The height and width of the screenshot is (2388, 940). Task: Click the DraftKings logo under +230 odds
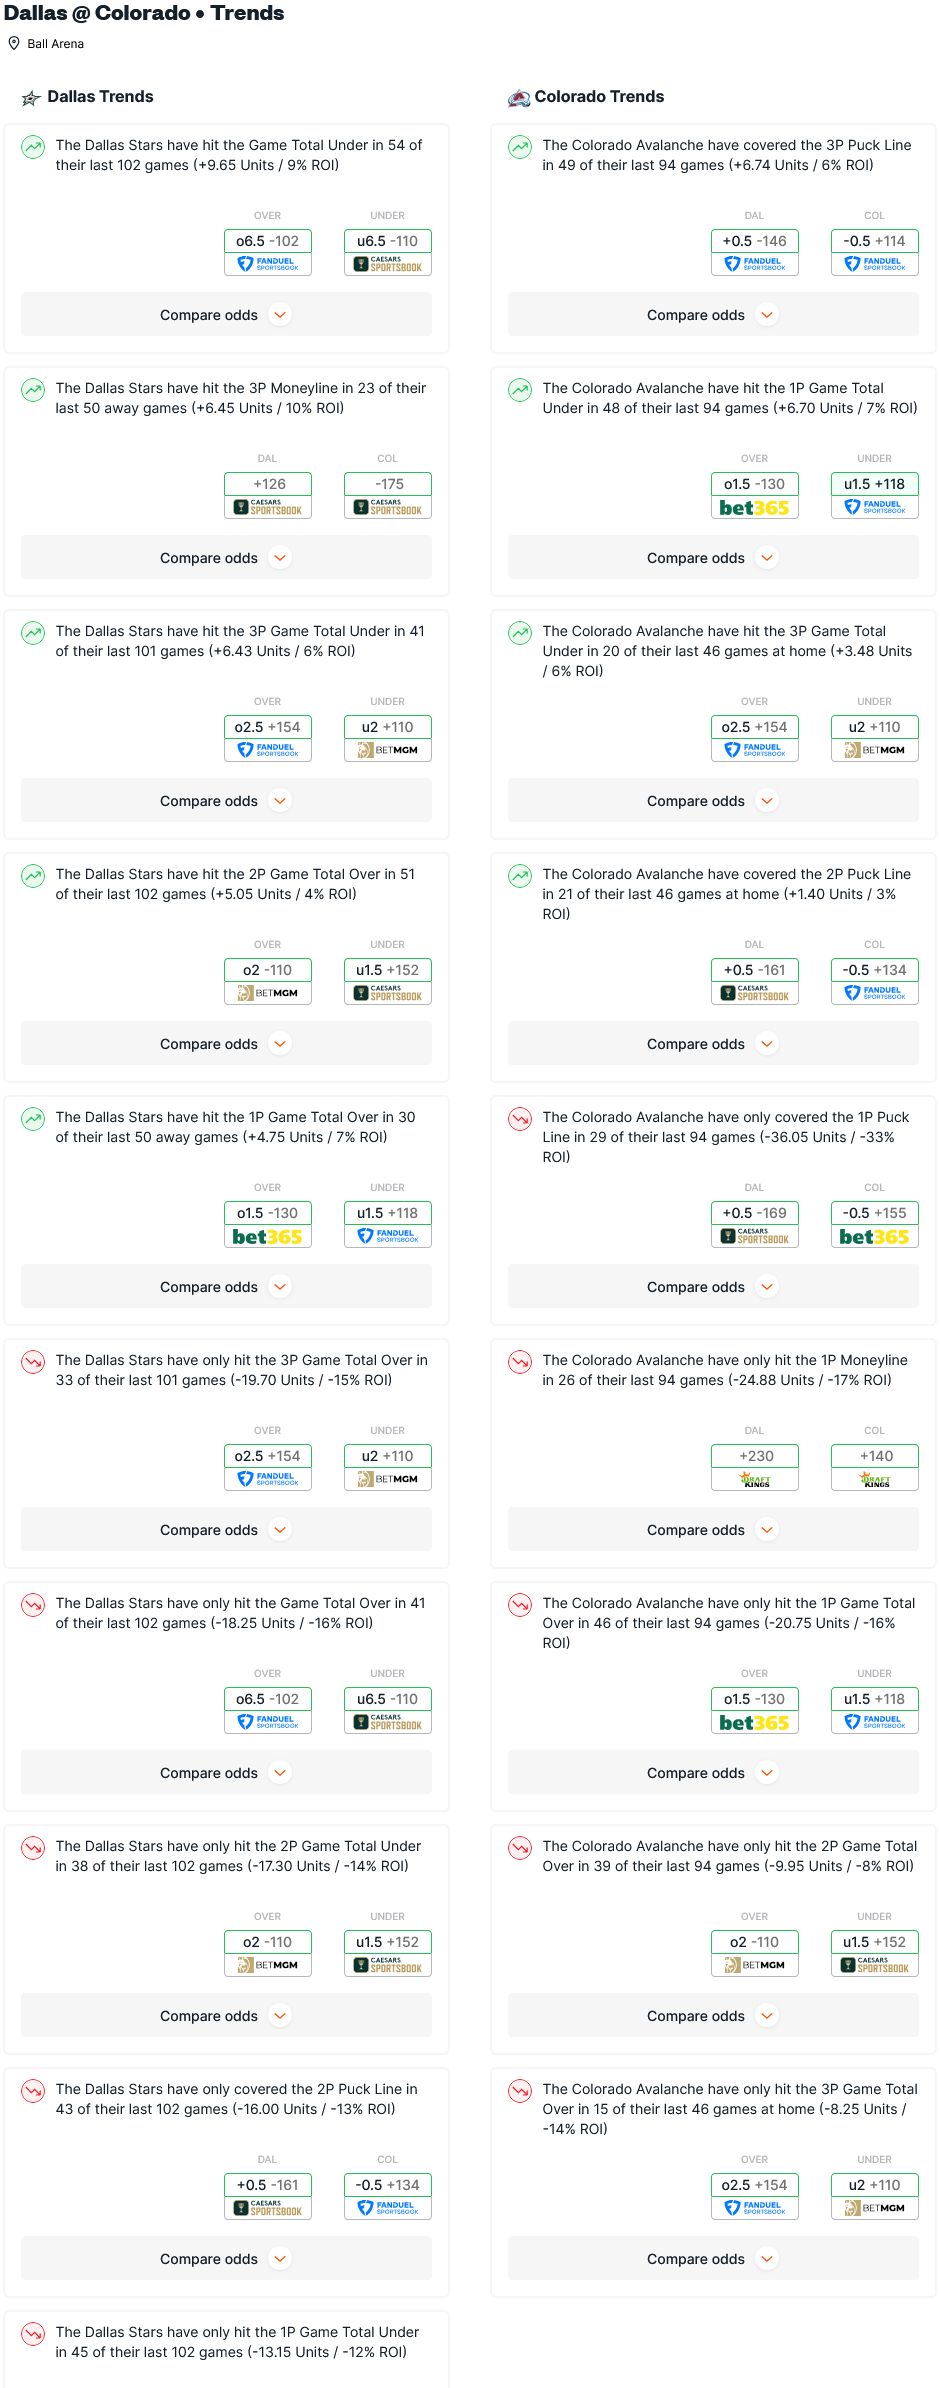point(755,1480)
